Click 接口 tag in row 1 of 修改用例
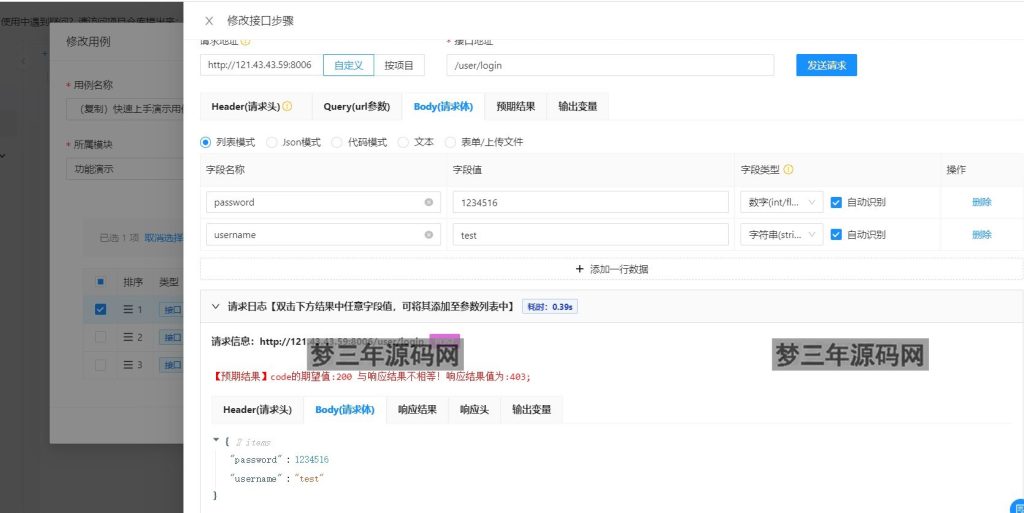The image size is (1024, 513). click(x=172, y=309)
